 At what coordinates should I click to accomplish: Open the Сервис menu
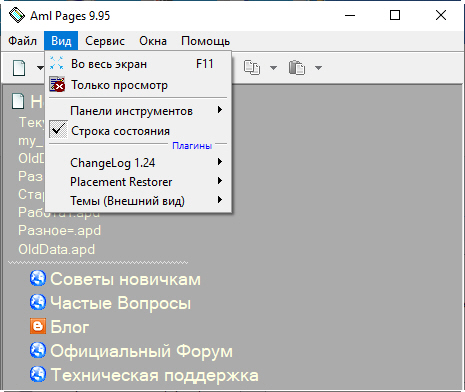[x=105, y=41]
